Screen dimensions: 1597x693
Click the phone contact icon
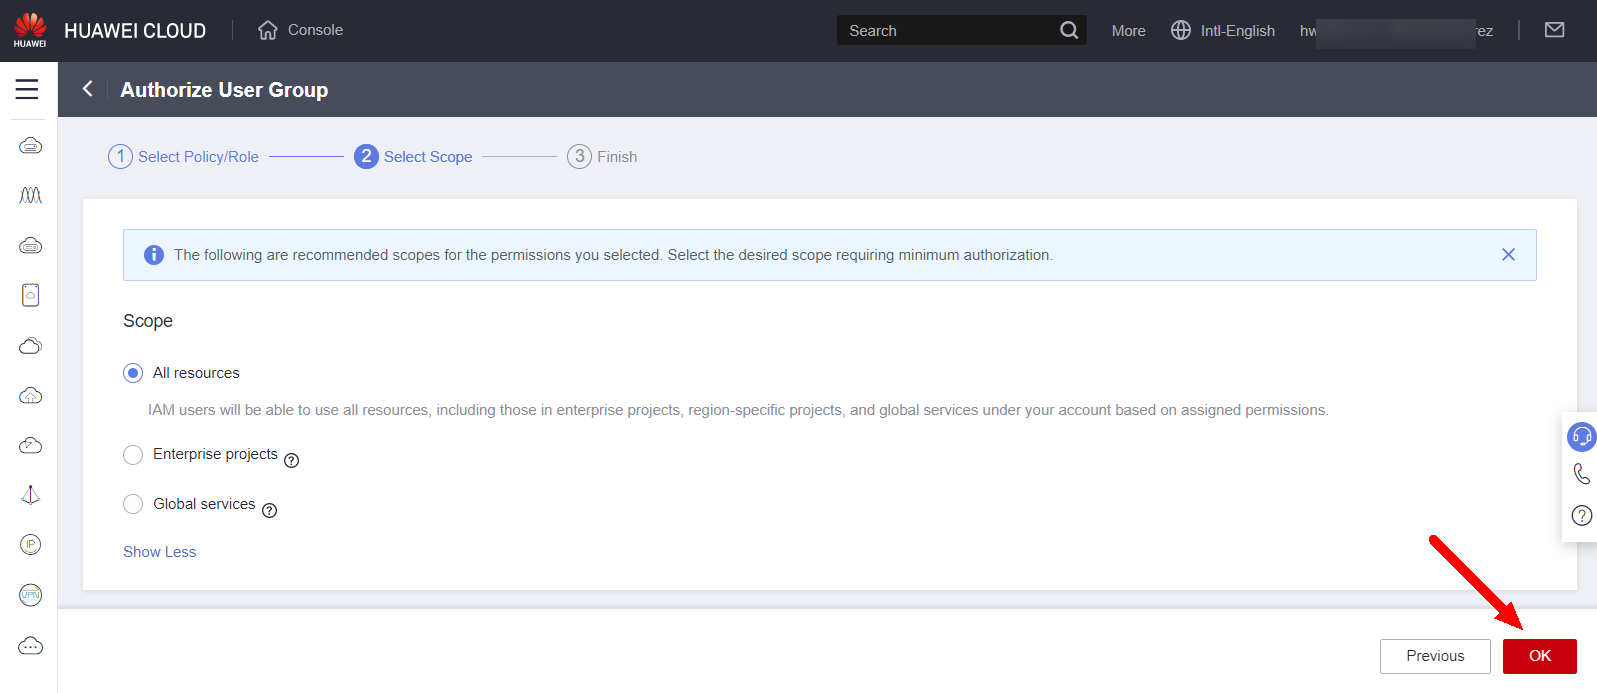pos(1581,474)
